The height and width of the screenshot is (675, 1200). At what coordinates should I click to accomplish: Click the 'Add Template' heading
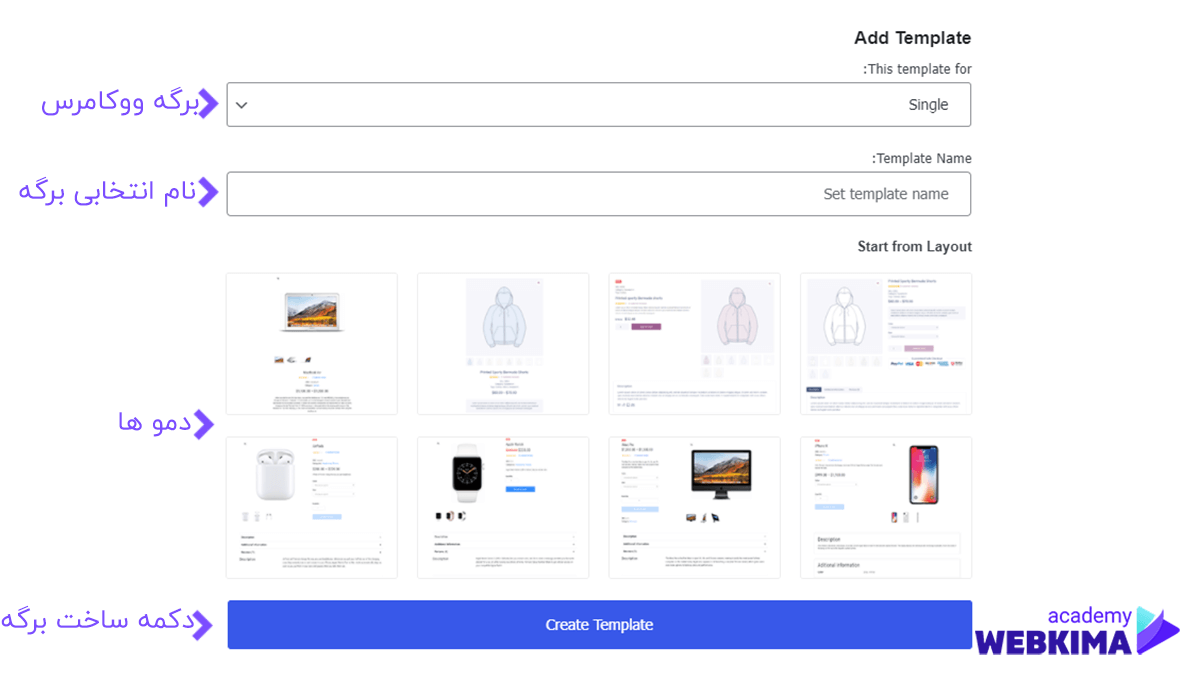click(x=913, y=38)
